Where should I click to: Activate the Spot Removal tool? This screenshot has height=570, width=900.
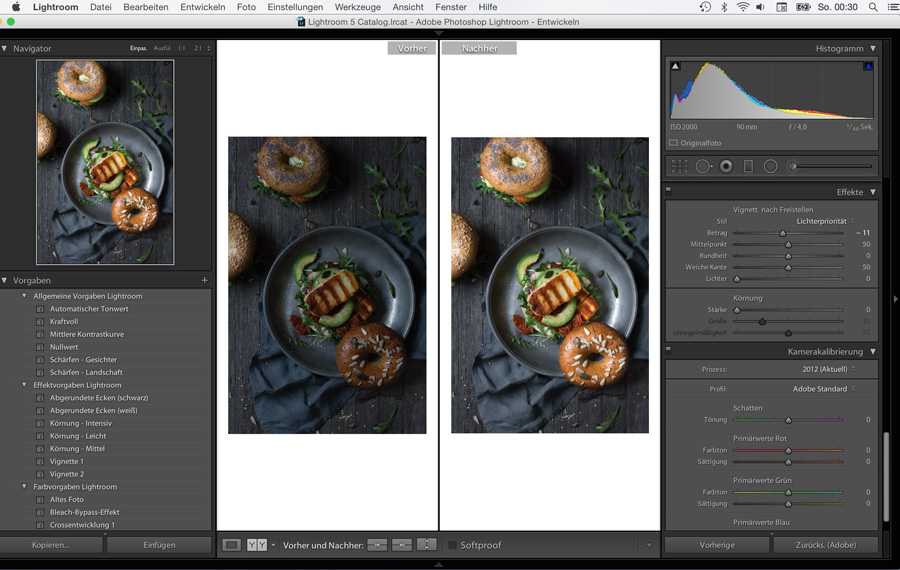(x=703, y=166)
